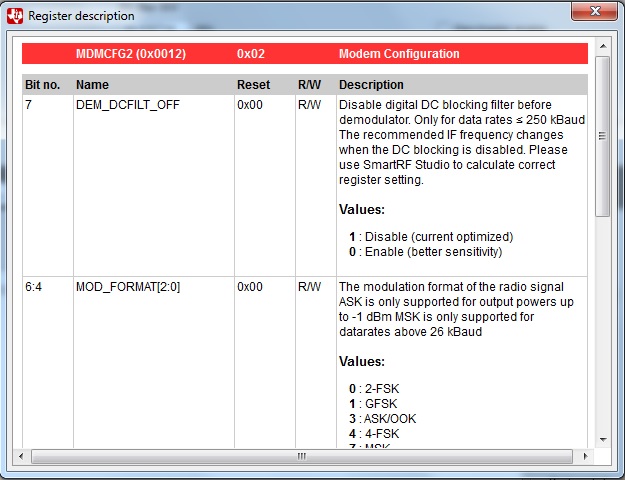Click the GFSK modulation value entry
The image size is (625, 480).
click(x=373, y=403)
